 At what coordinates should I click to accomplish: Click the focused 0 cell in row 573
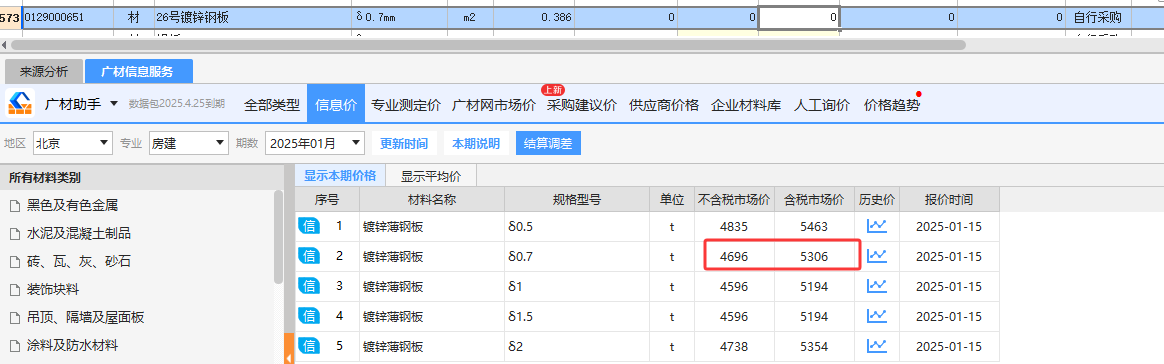tap(799, 17)
